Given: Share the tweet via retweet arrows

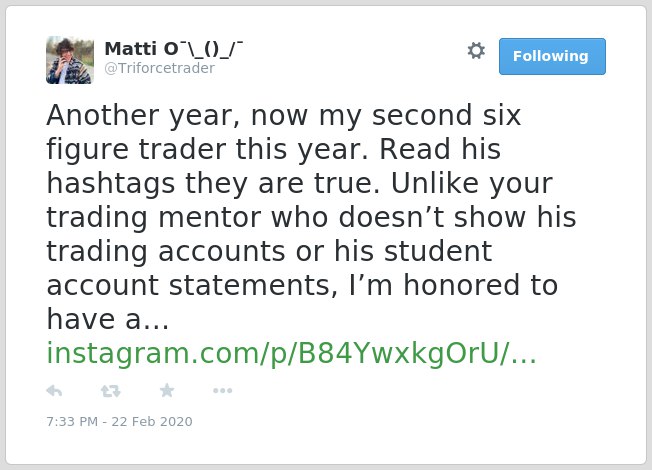Looking at the screenshot, I should pyautogui.click(x=111, y=391).
